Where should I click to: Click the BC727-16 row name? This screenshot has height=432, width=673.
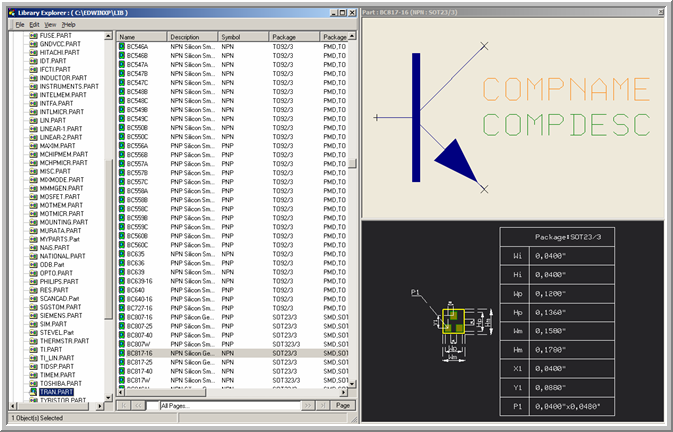click(139, 308)
